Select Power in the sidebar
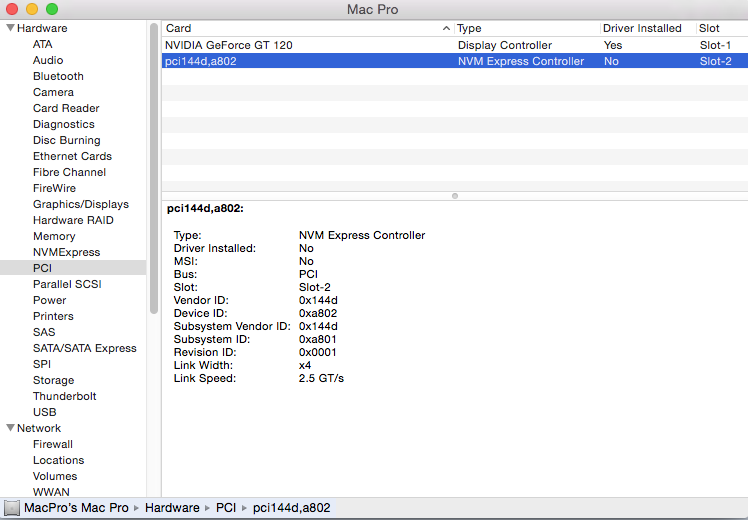 click(x=50, y=300)
